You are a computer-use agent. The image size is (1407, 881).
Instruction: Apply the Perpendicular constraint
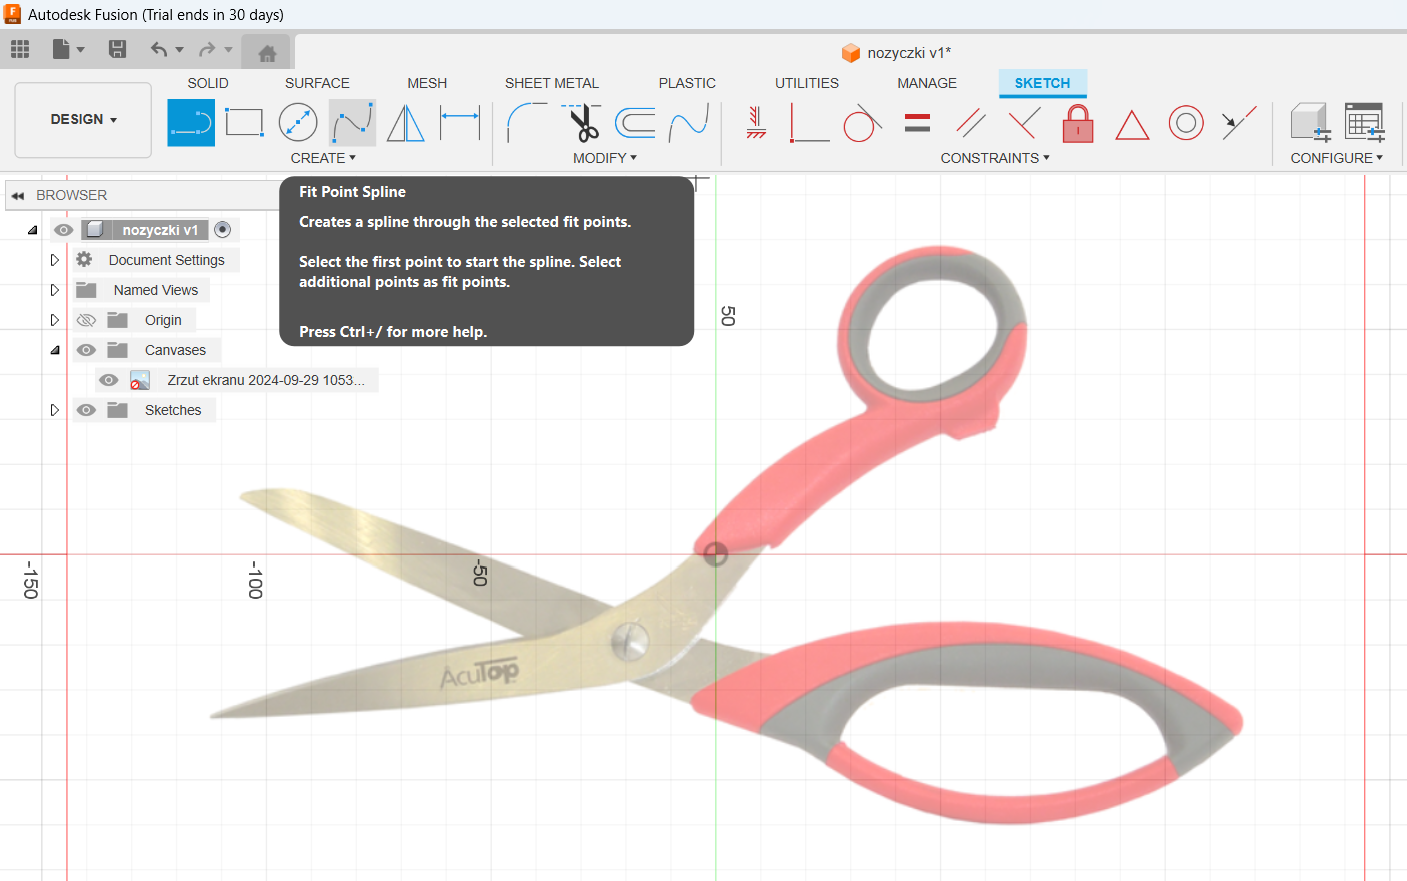809,123
